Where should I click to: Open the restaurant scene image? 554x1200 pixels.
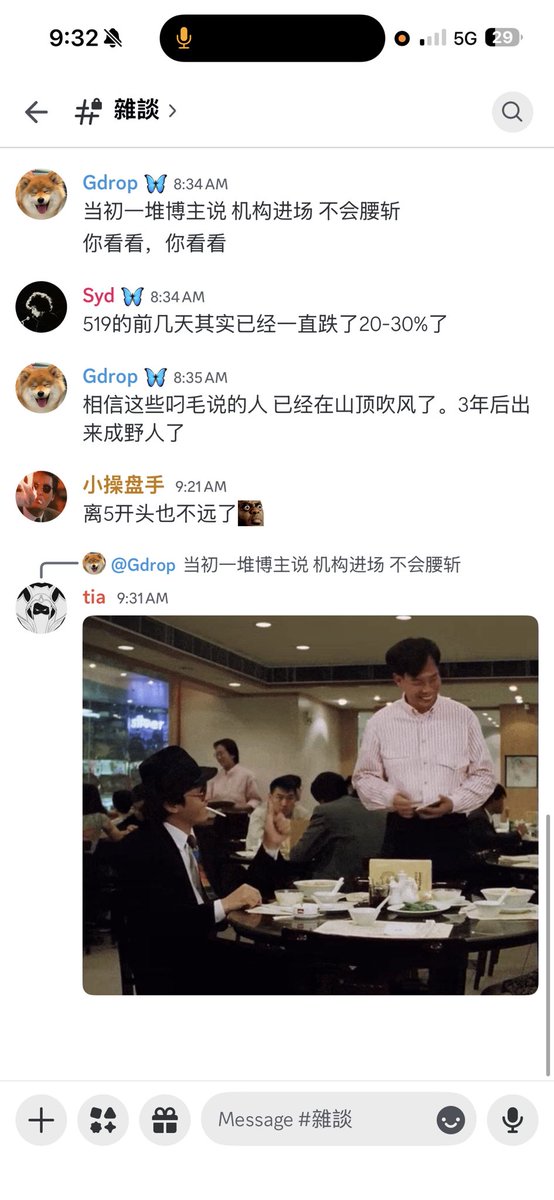310,805
